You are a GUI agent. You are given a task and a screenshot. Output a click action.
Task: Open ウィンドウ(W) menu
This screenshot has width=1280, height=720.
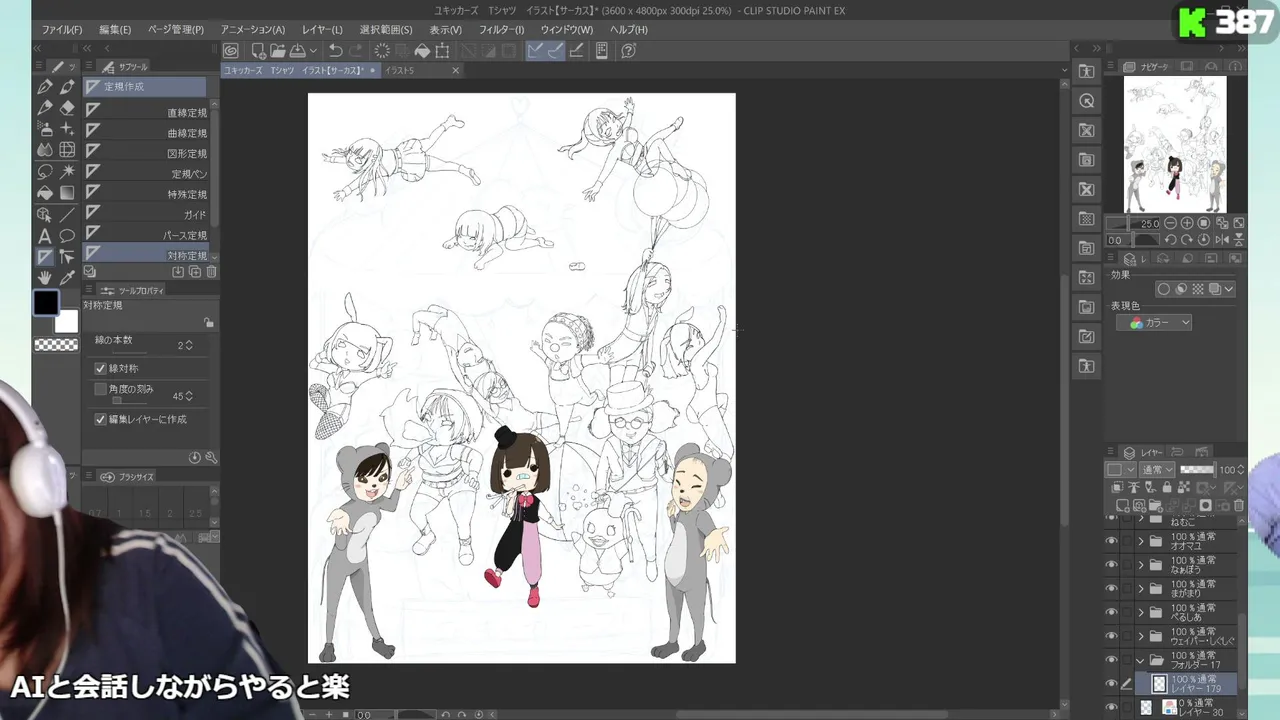coord(566,30)
